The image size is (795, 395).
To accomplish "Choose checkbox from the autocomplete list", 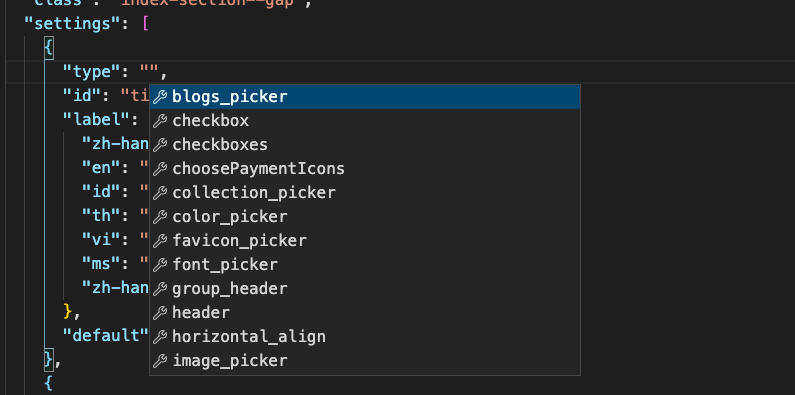I will 365,121.
